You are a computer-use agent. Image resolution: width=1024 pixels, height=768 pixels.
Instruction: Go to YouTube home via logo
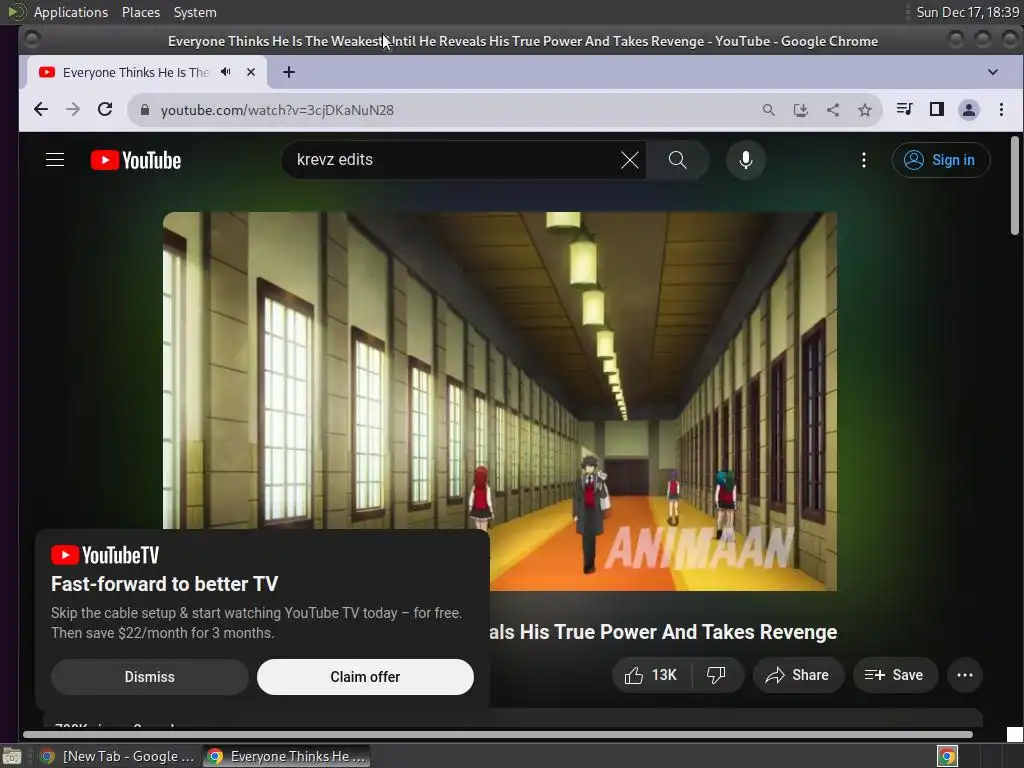[136, 160]
